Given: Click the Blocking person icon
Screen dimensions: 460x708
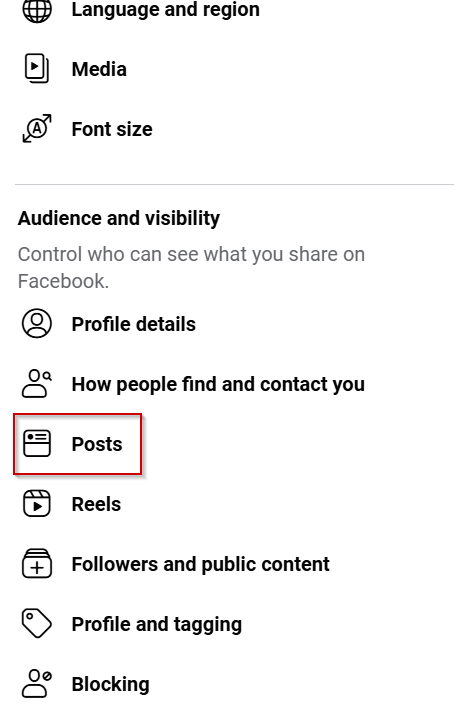Looking at the screenshot, I should tap(37, 684).
